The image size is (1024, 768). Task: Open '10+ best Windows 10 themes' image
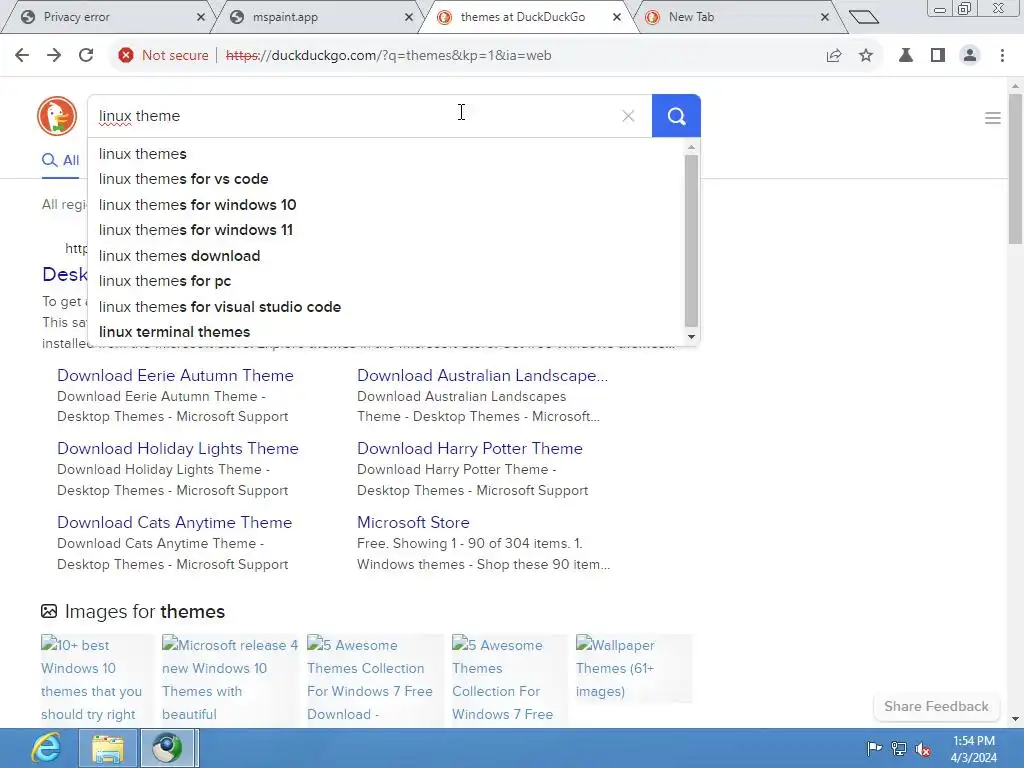pyautogui.click(x=95, y=679)
